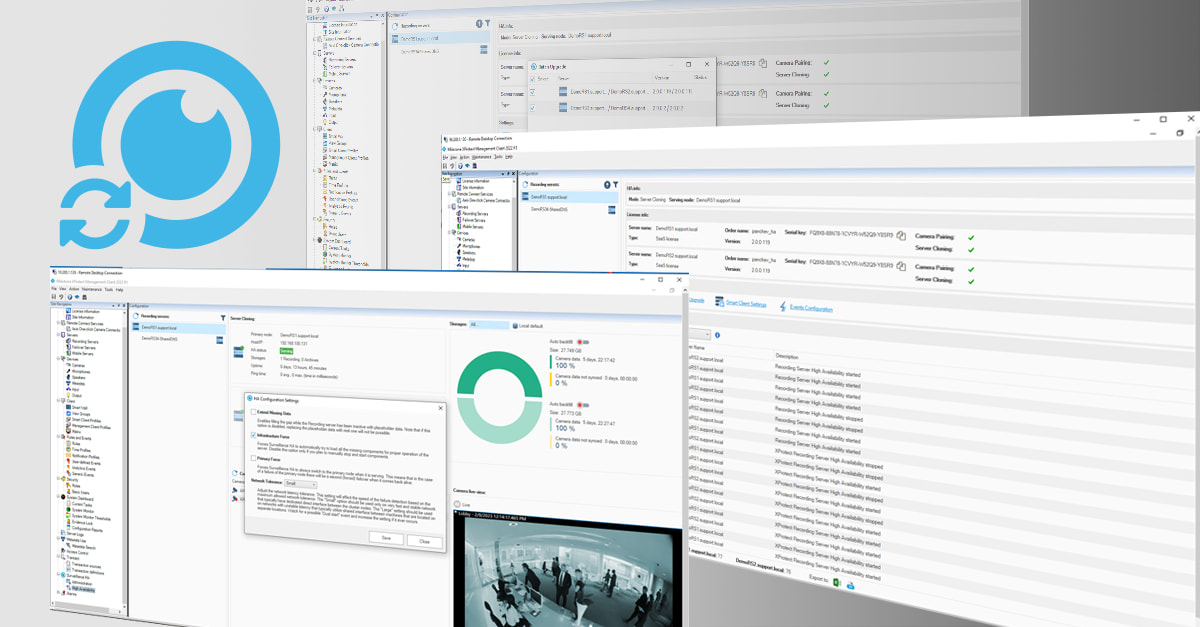1200x627 pixels.
Task: Click the Events Configuration lightning icon
Action: click(x=782, y=305)
